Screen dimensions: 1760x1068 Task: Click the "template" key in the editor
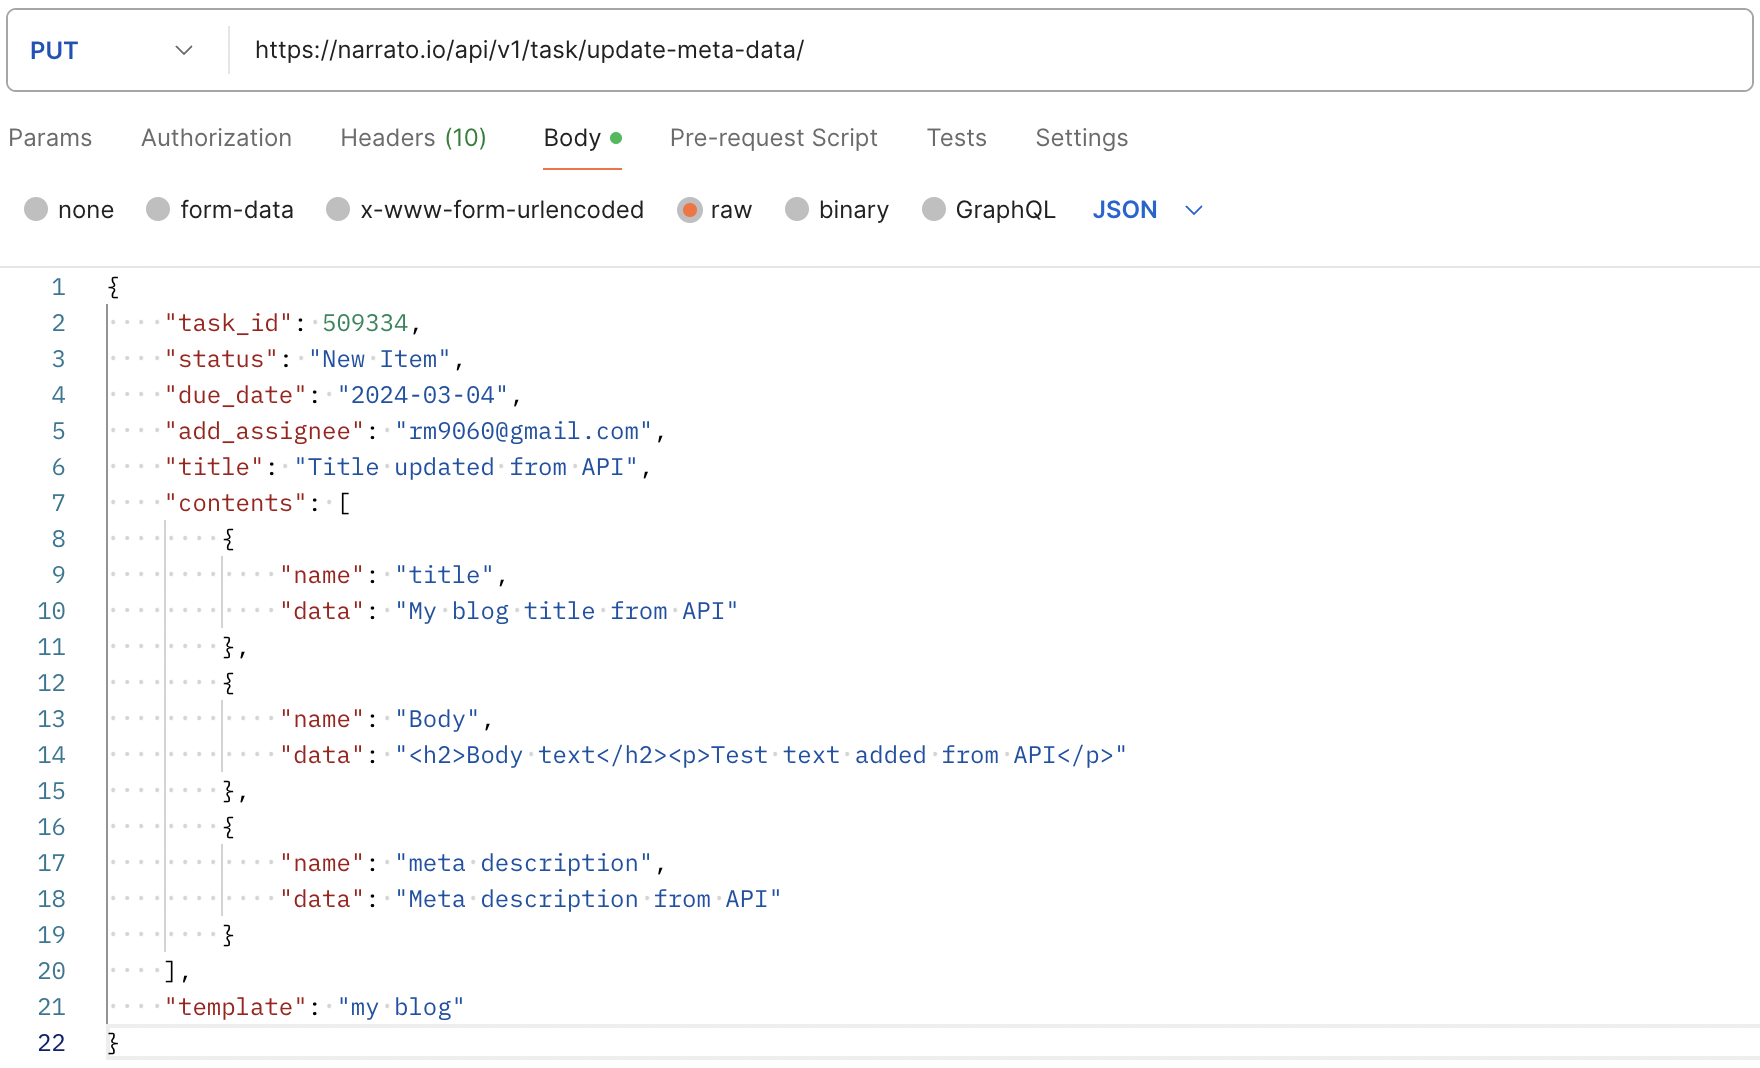point(235,1007)
